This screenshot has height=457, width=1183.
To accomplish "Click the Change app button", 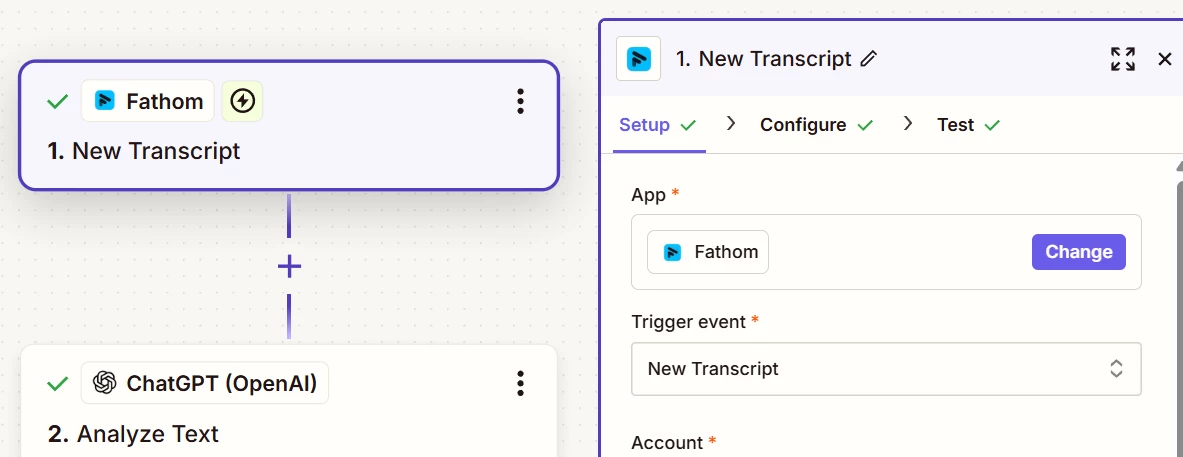I will click(1079, 252).
